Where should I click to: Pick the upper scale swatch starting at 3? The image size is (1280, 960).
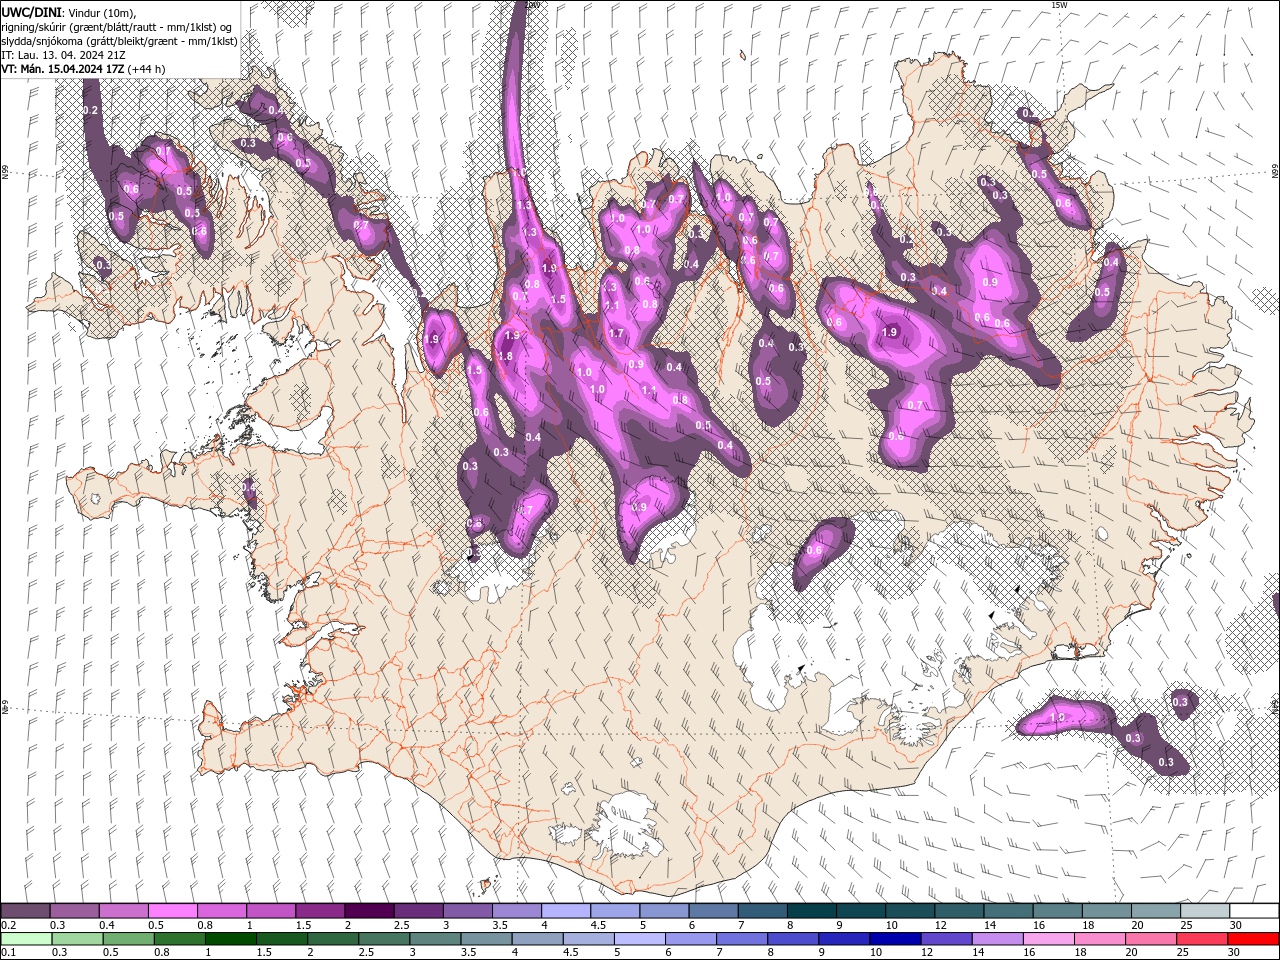coord(466,911)
